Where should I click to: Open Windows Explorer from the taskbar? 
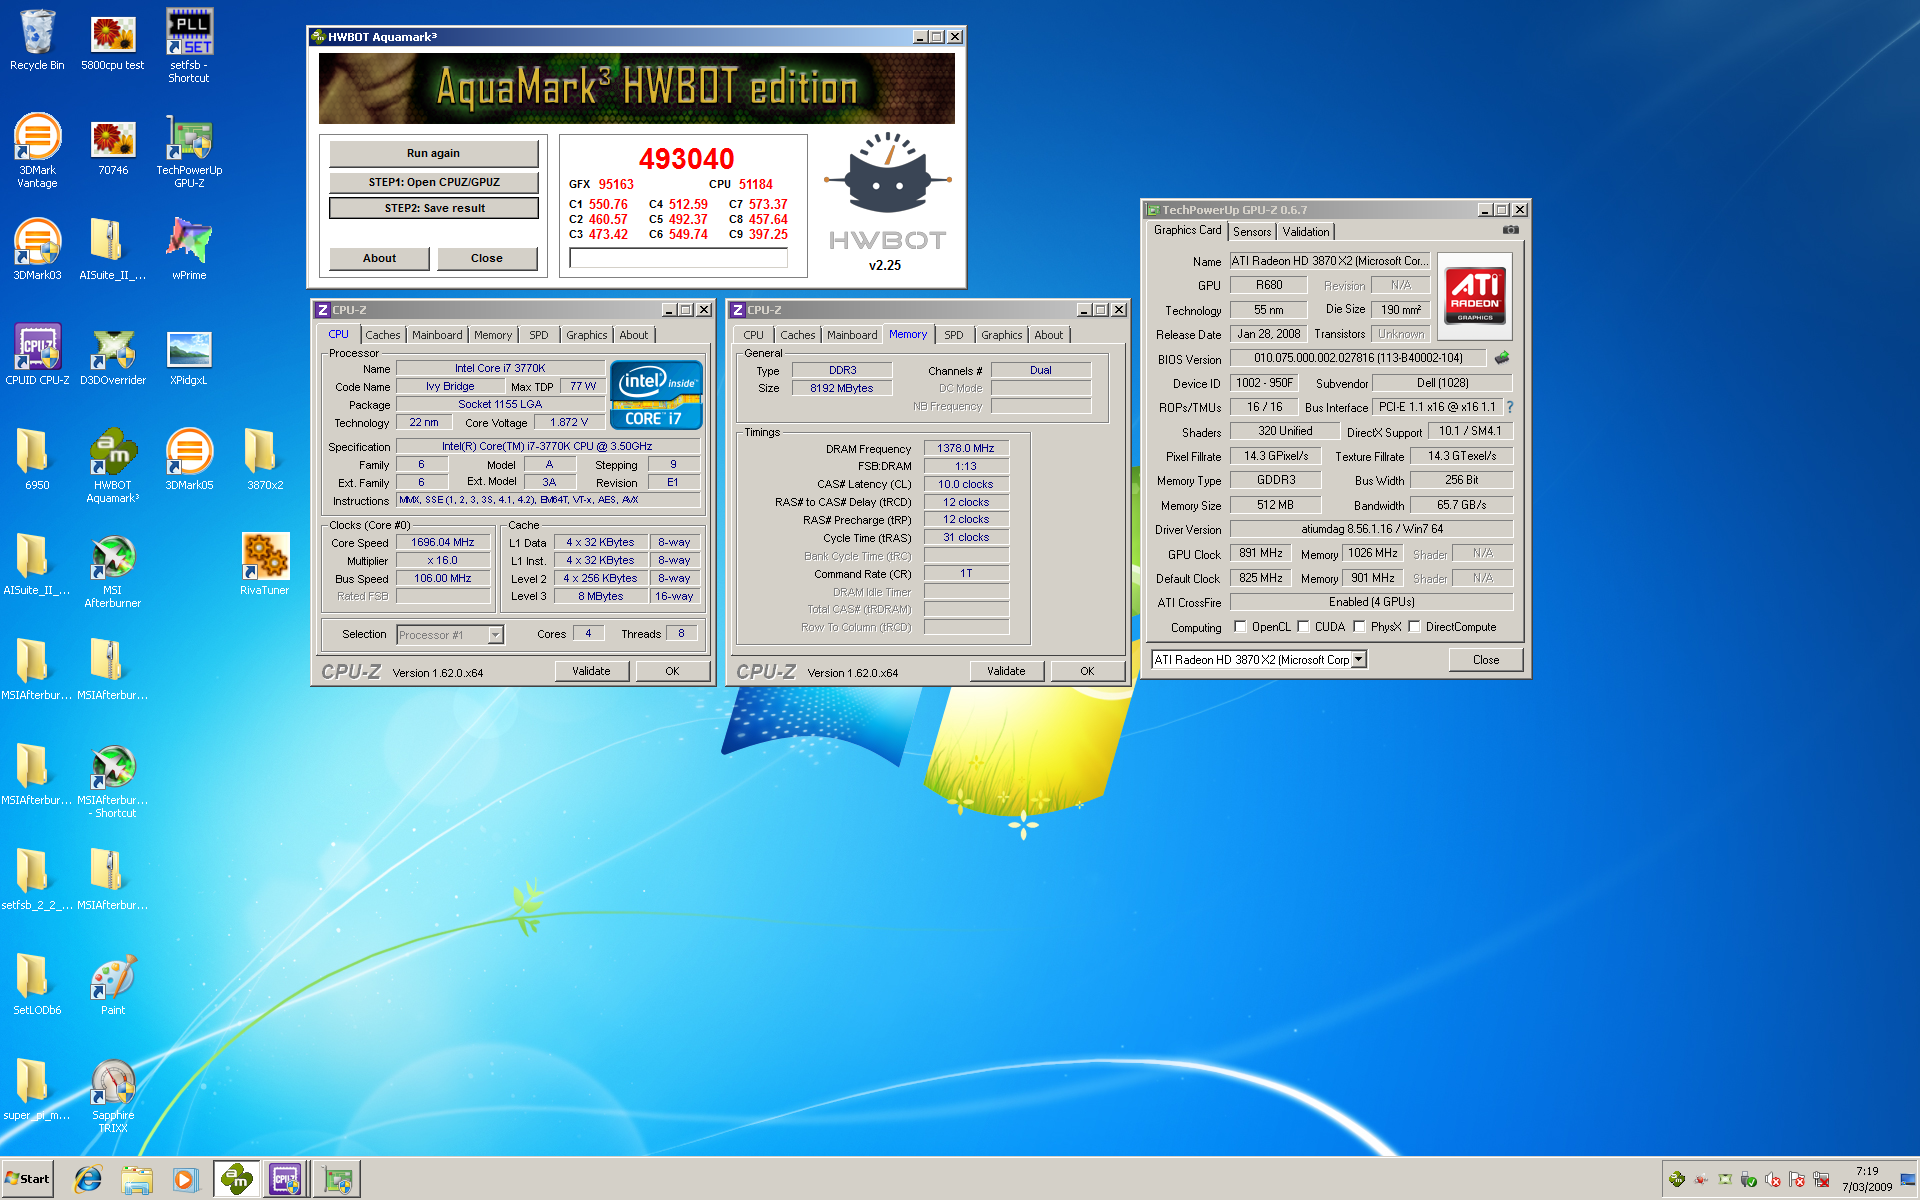(x=136, y=1179)
